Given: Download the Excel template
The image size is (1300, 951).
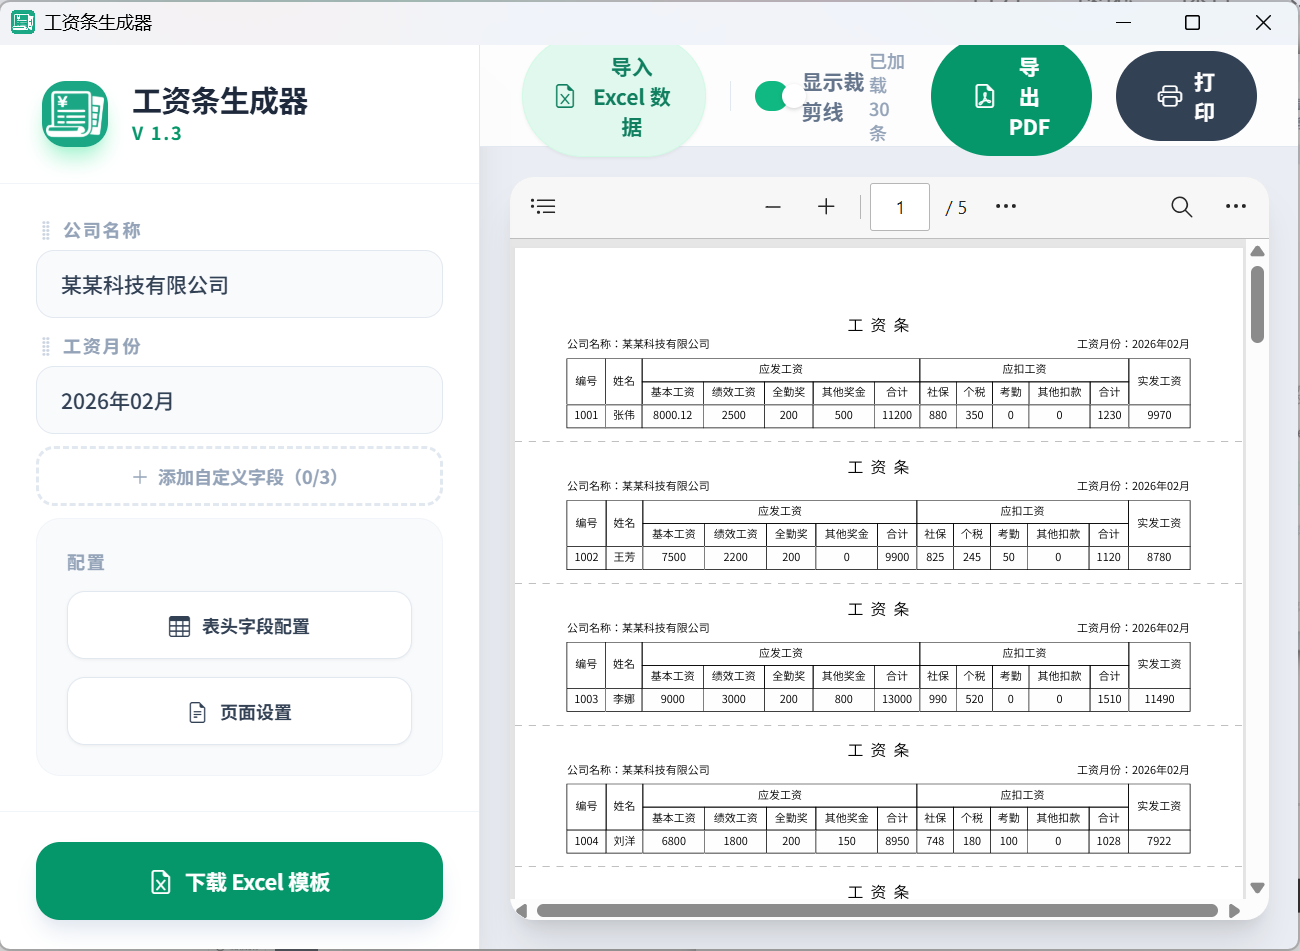Looking at the screenshot, I should (x=239, y=881).
